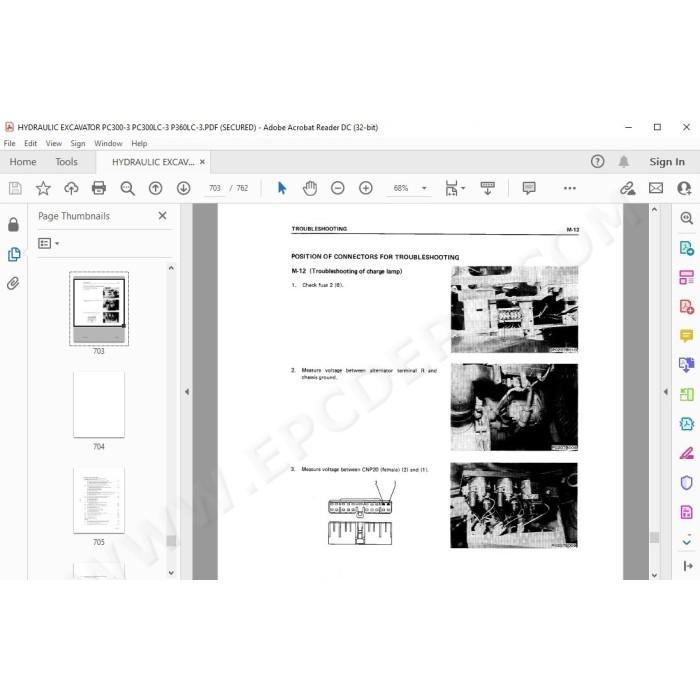
Task: Switch to the Tools tab
Action: 67,162
